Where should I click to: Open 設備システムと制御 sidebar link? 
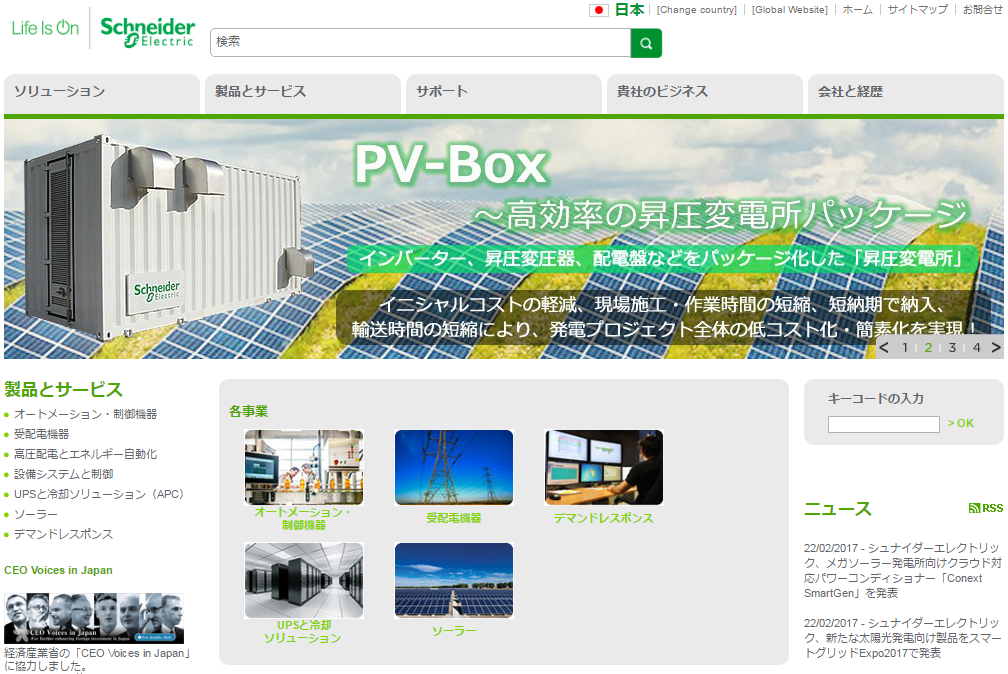[64, 474]
